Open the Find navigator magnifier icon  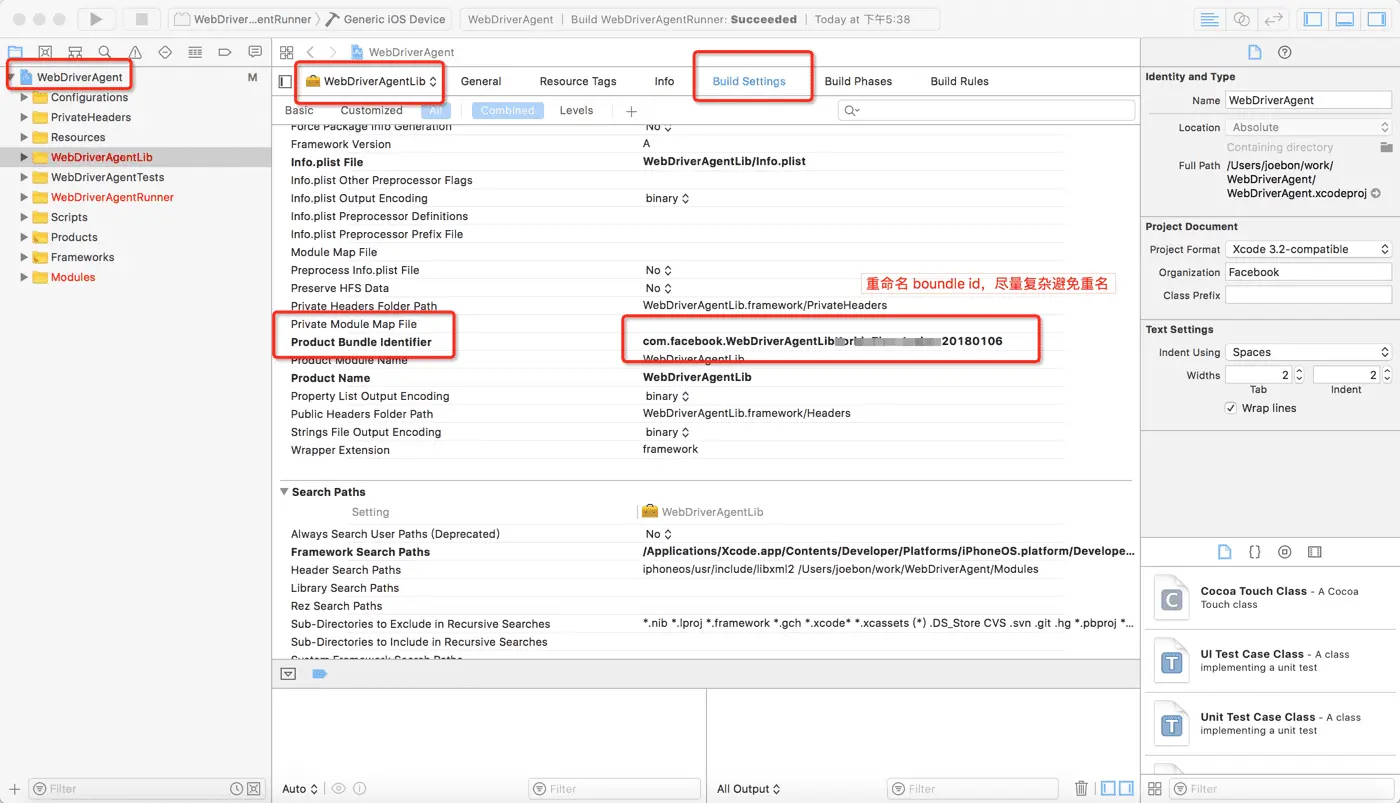tap(105, 52)
